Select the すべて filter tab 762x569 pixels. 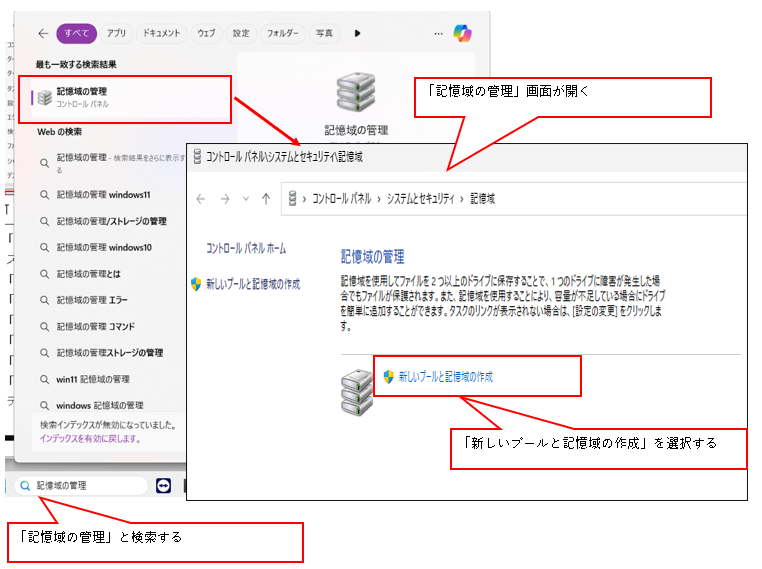tap(77, 33)
